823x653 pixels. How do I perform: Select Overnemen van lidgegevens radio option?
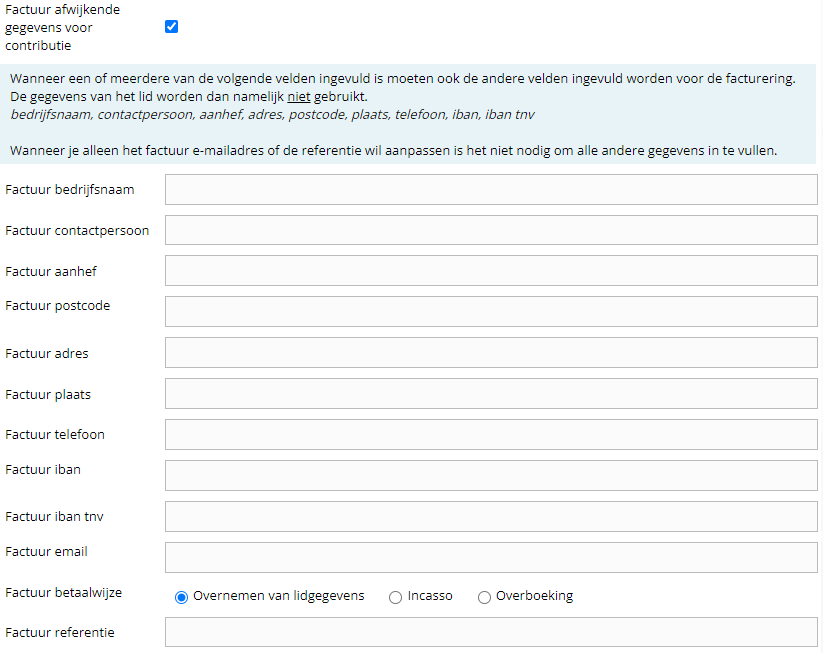(x=181, y=597)
